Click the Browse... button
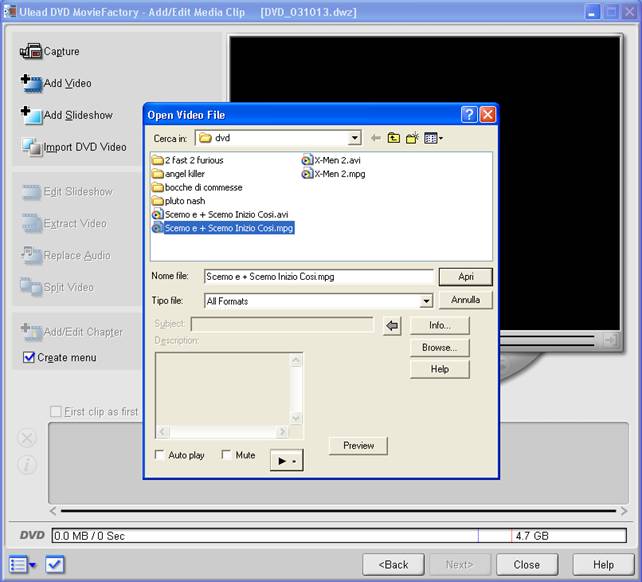Screen dimensions: 642x582 [440, 347]
